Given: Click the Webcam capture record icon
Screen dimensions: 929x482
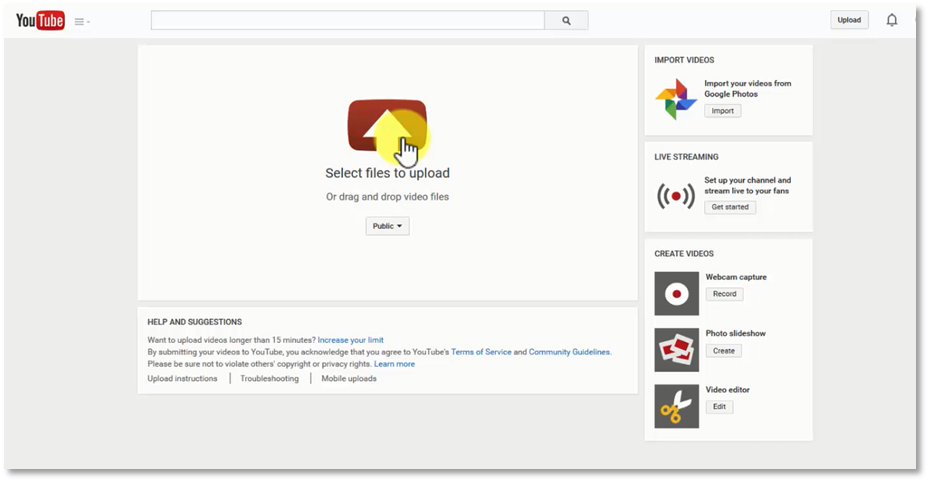Looking at the screenshot, I should click(x=677, y=294).
